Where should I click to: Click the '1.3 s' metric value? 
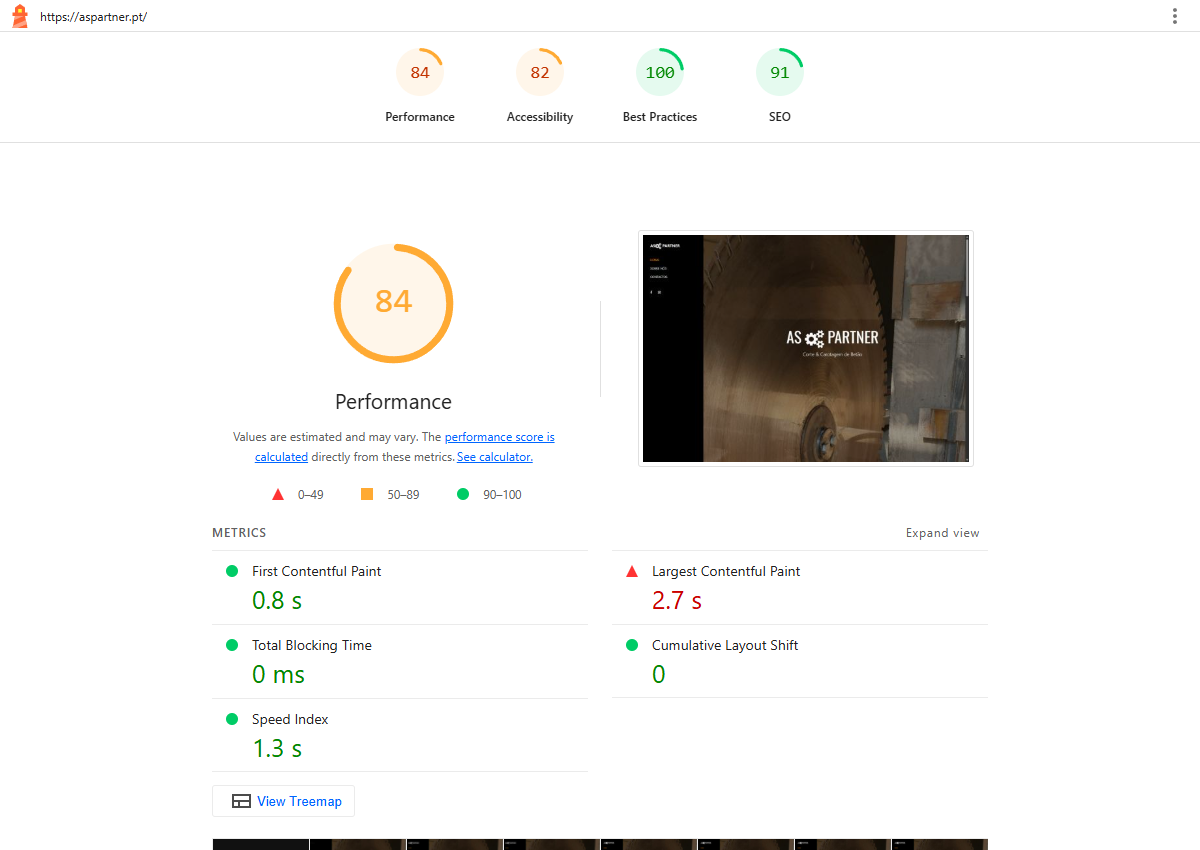[277, 748]
